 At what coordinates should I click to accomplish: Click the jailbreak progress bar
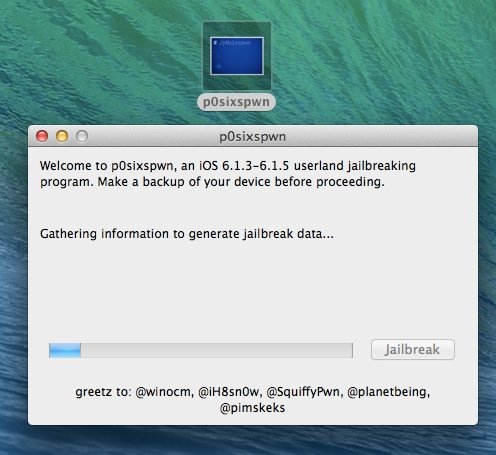[x=201, y=350]
